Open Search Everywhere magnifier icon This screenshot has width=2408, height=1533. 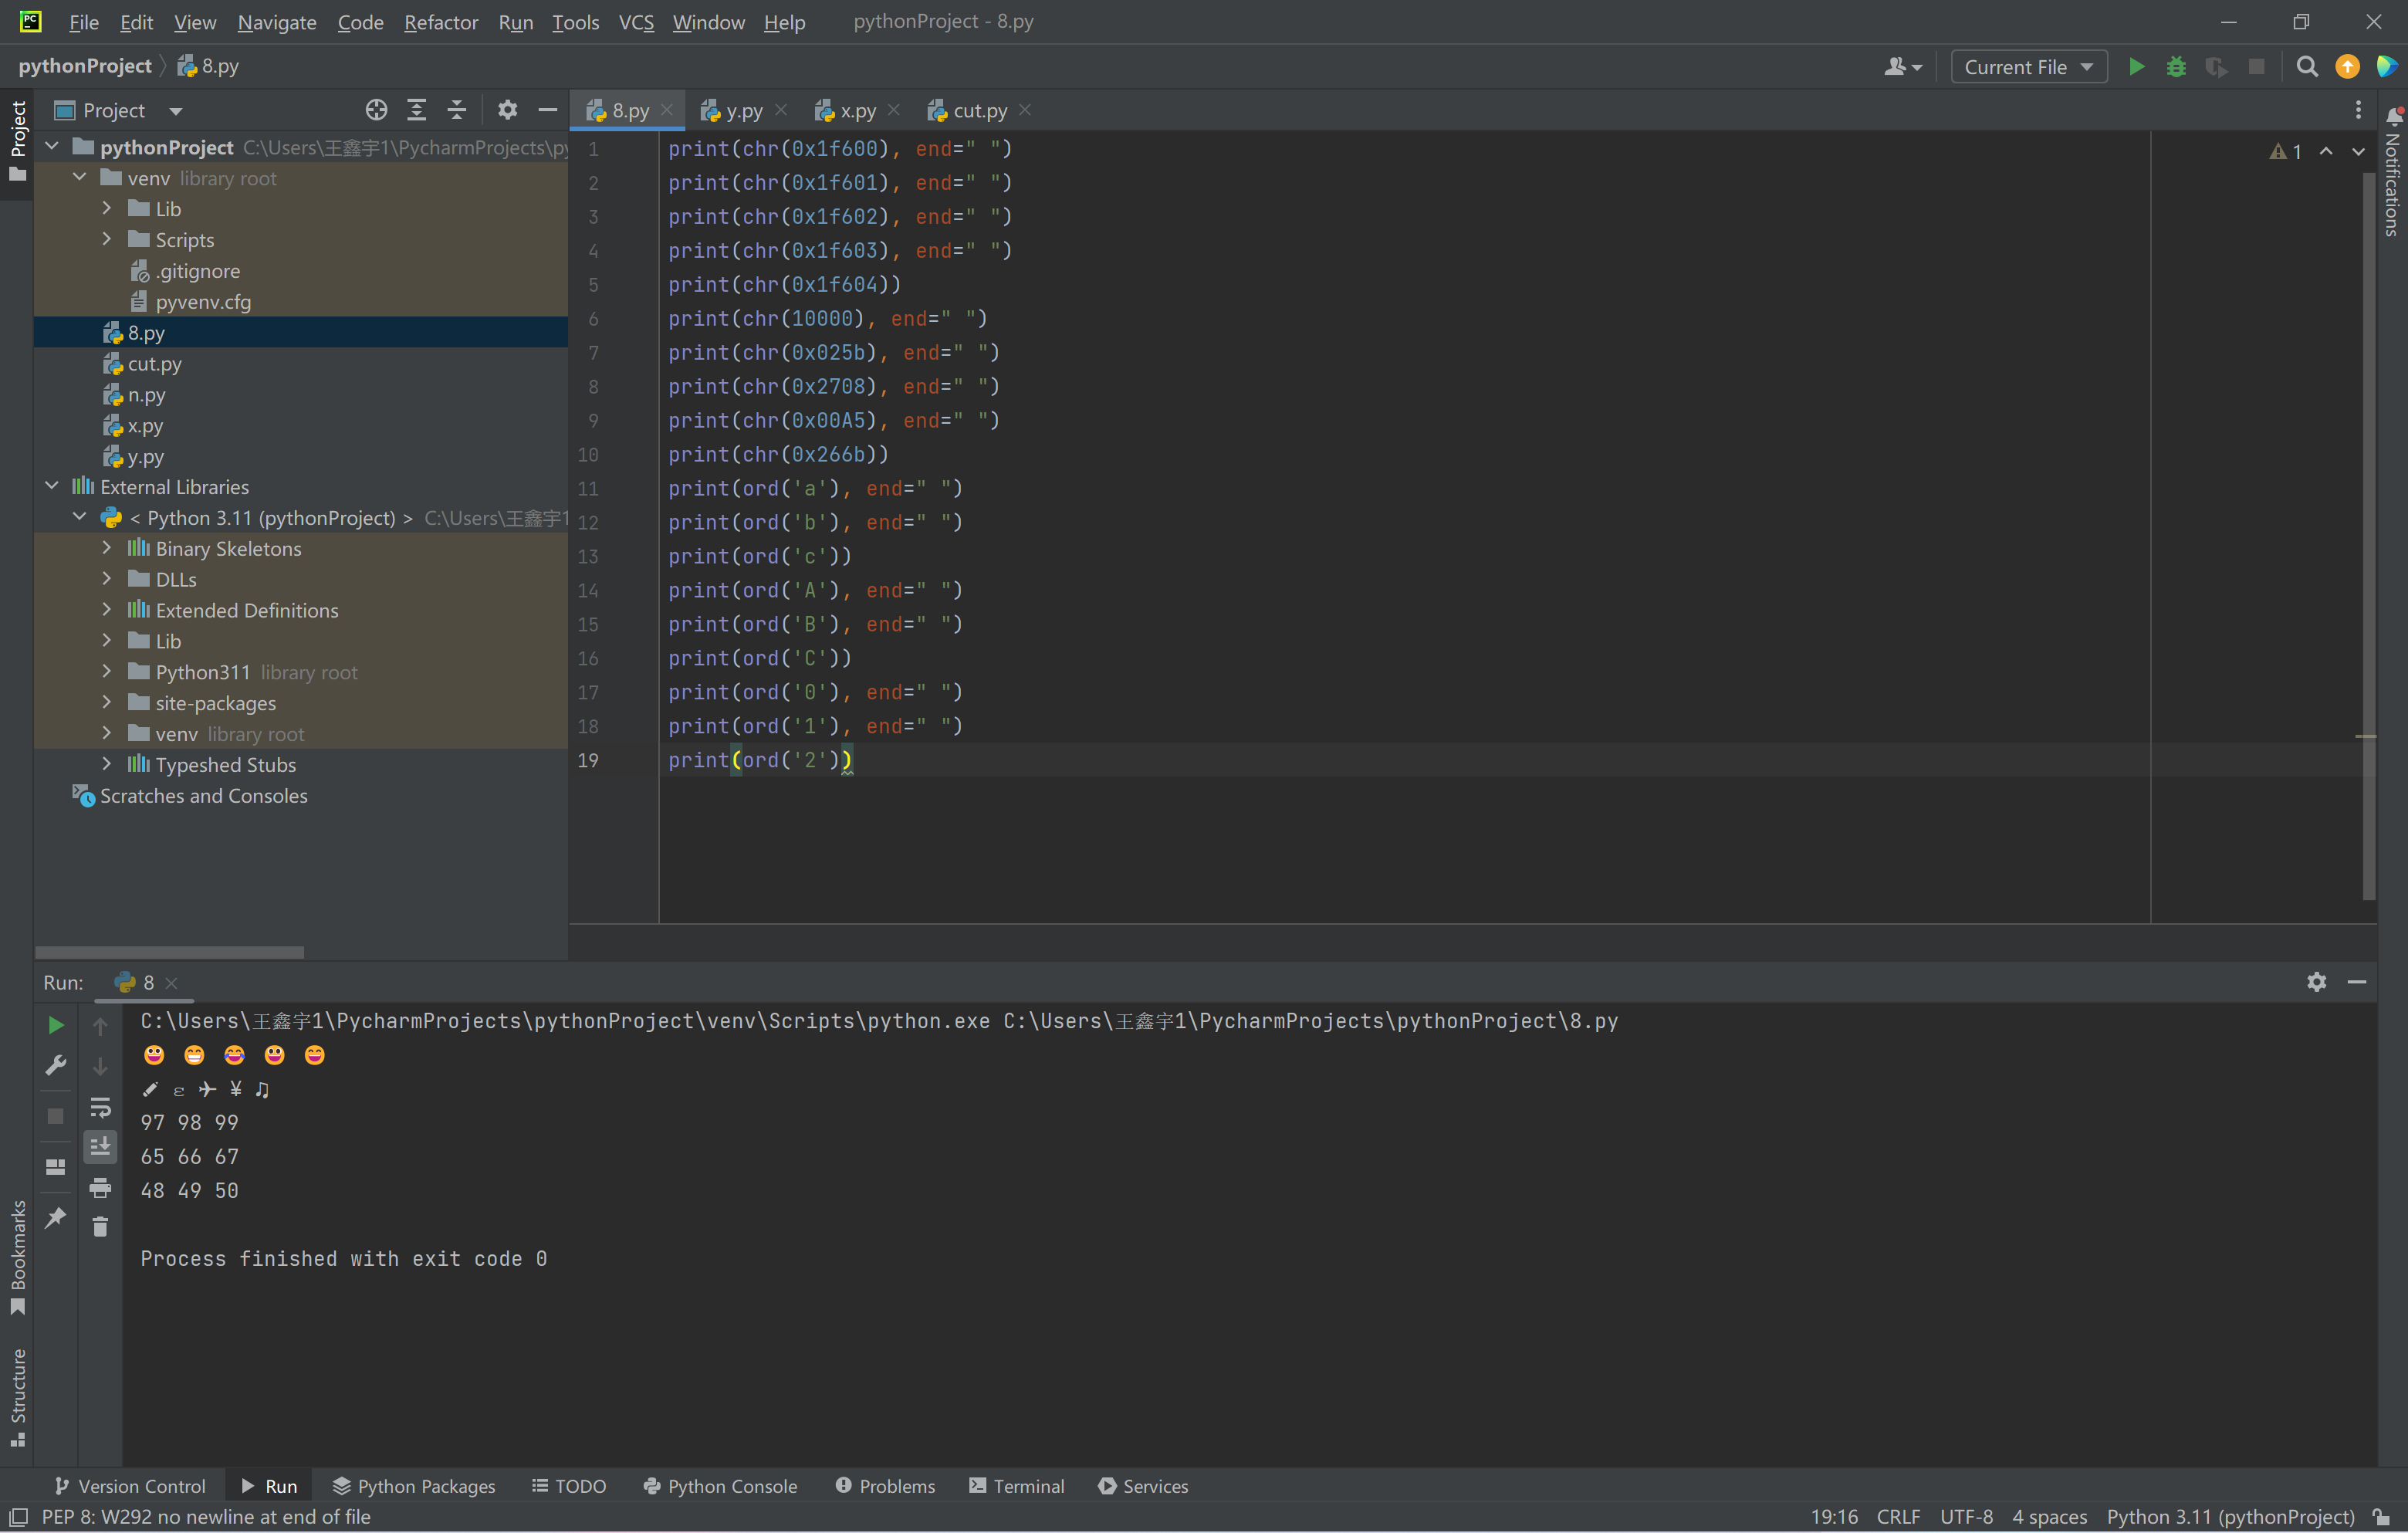pos(2306,67)
